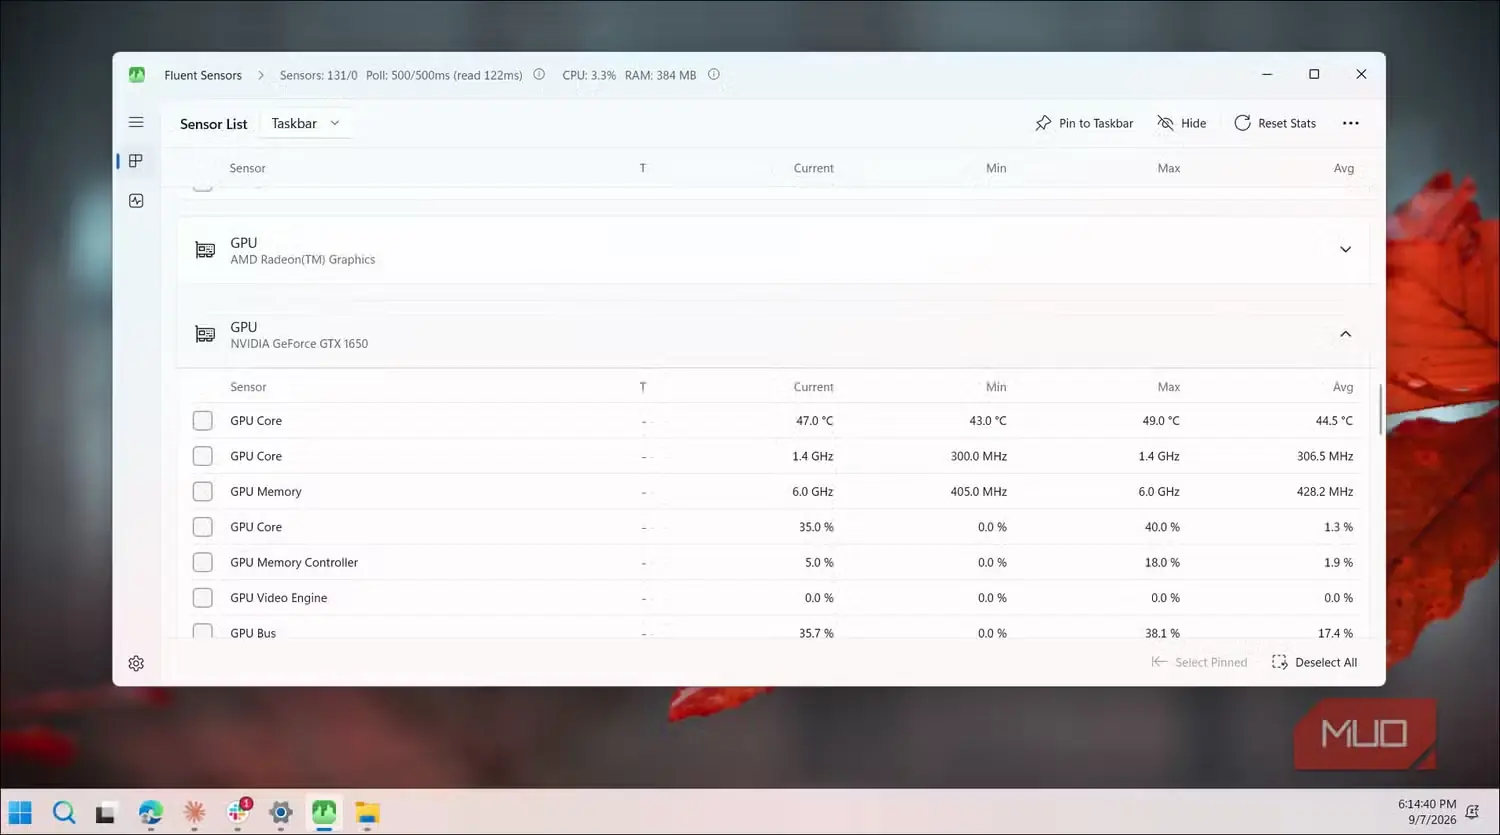Open the hamburger navigation menu
This screenshot has height=835, width=1500.
(x=136, y=122)
